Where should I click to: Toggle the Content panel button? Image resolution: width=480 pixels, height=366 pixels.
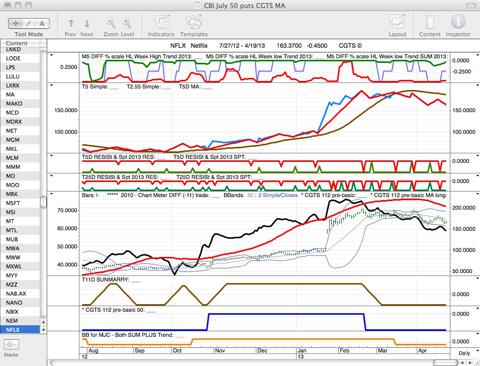pyautogui.click(x=430, y=22)
